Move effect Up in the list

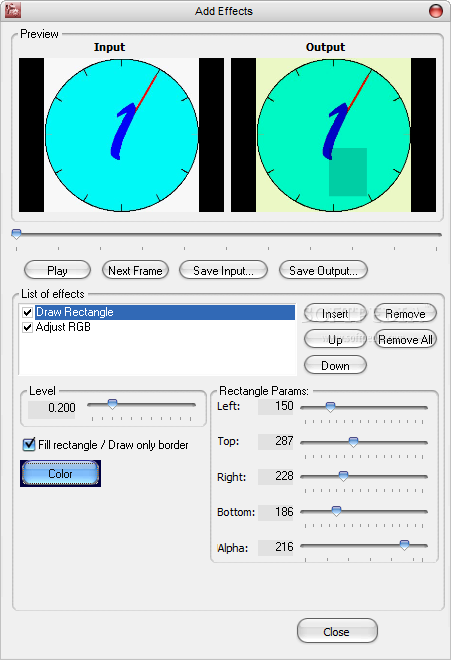tap(335, 339)
